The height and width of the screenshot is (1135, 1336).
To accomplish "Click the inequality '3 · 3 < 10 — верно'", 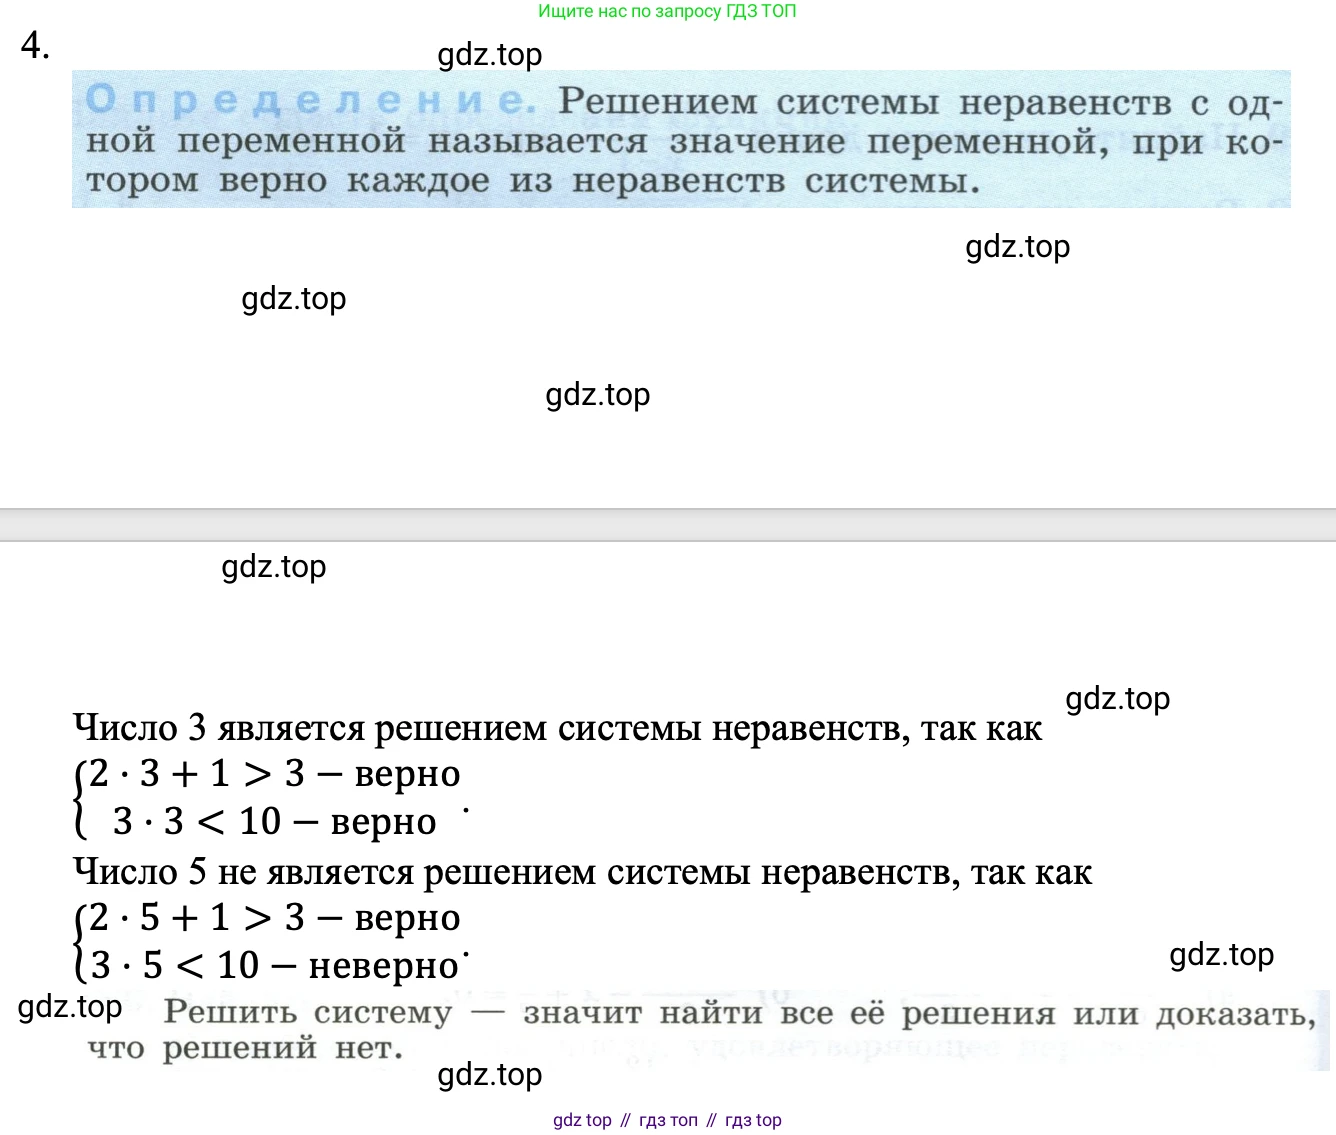I will [275, 822].
